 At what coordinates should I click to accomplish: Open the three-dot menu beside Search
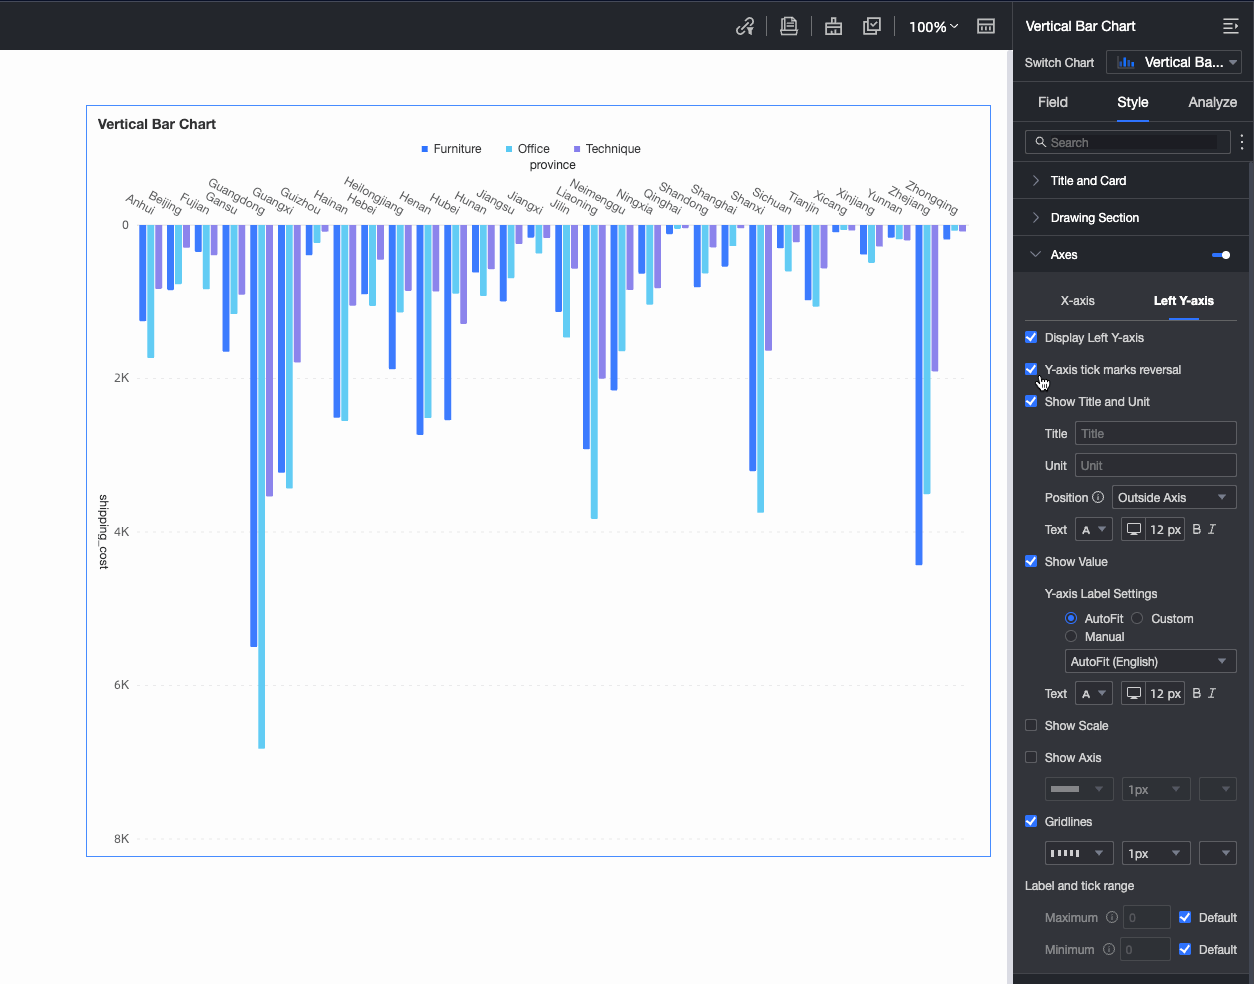[x=1242, y=142]
